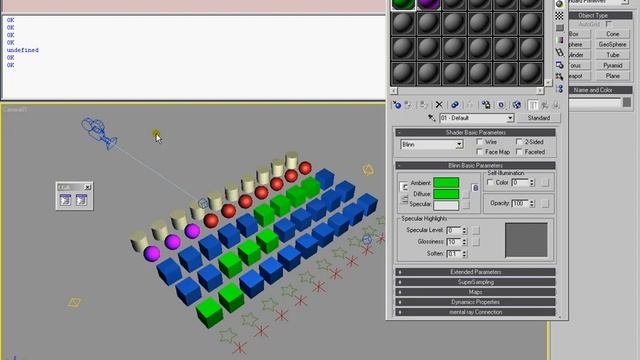
Task: Click the Soften spinner arrows
Action: click(x=464, y=253)
